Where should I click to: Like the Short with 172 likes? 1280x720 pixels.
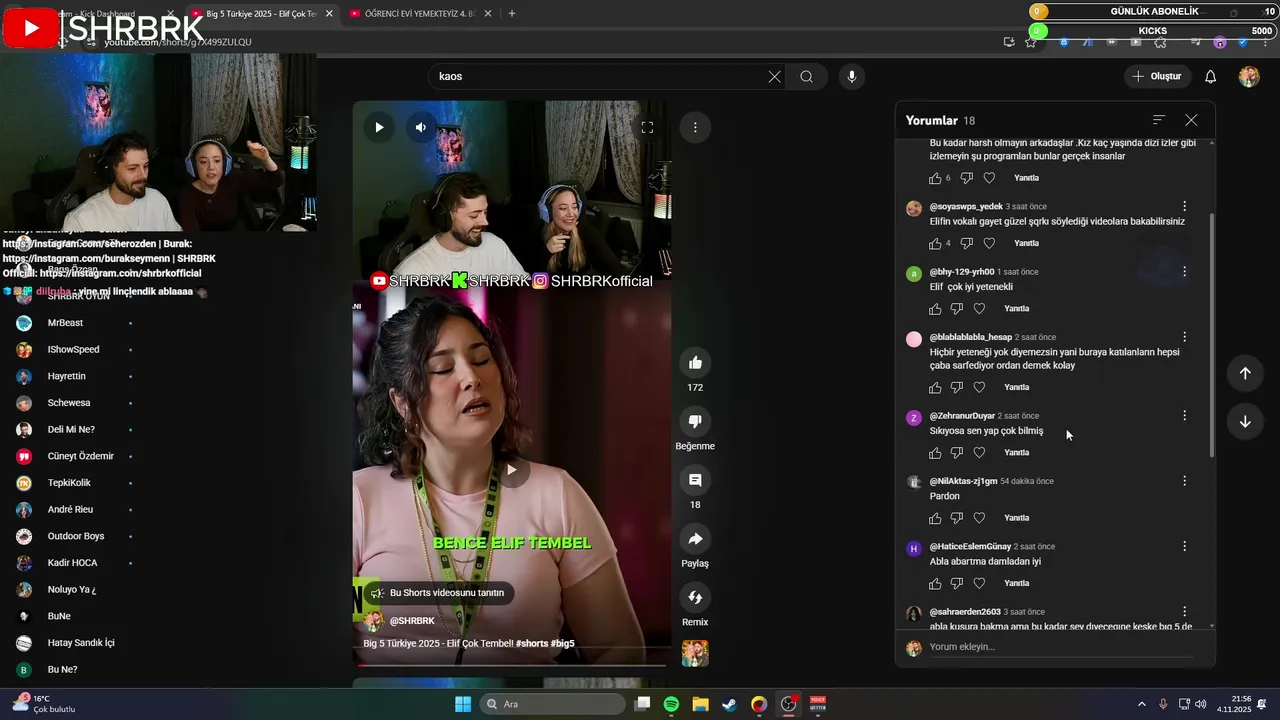695,363
